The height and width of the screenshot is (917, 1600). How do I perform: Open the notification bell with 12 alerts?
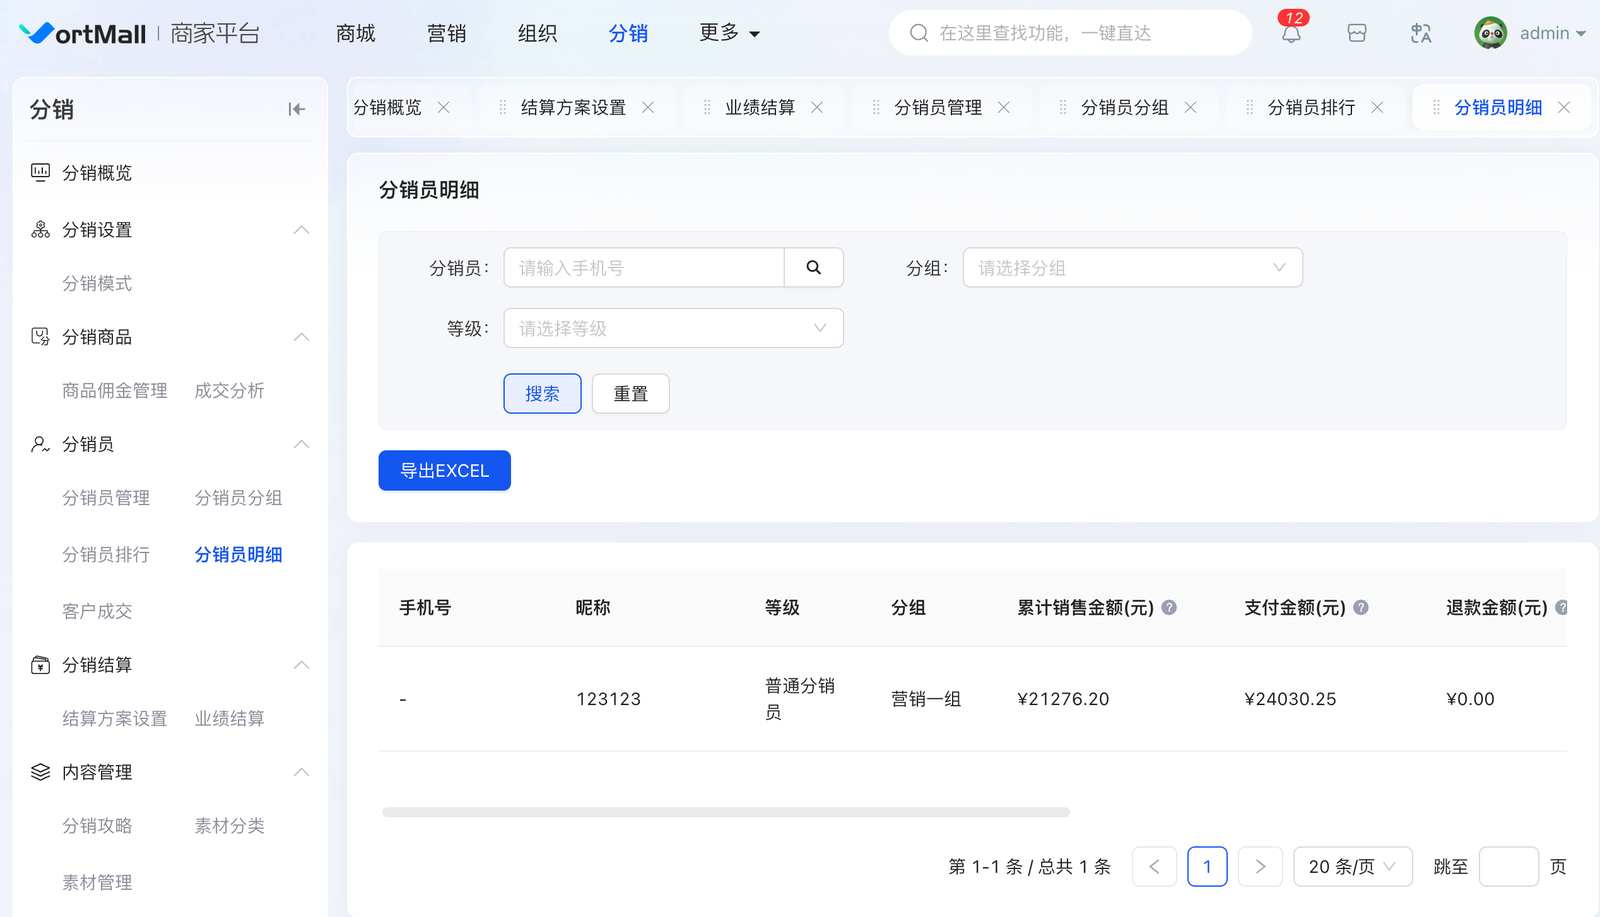[x=1291, y=34]
